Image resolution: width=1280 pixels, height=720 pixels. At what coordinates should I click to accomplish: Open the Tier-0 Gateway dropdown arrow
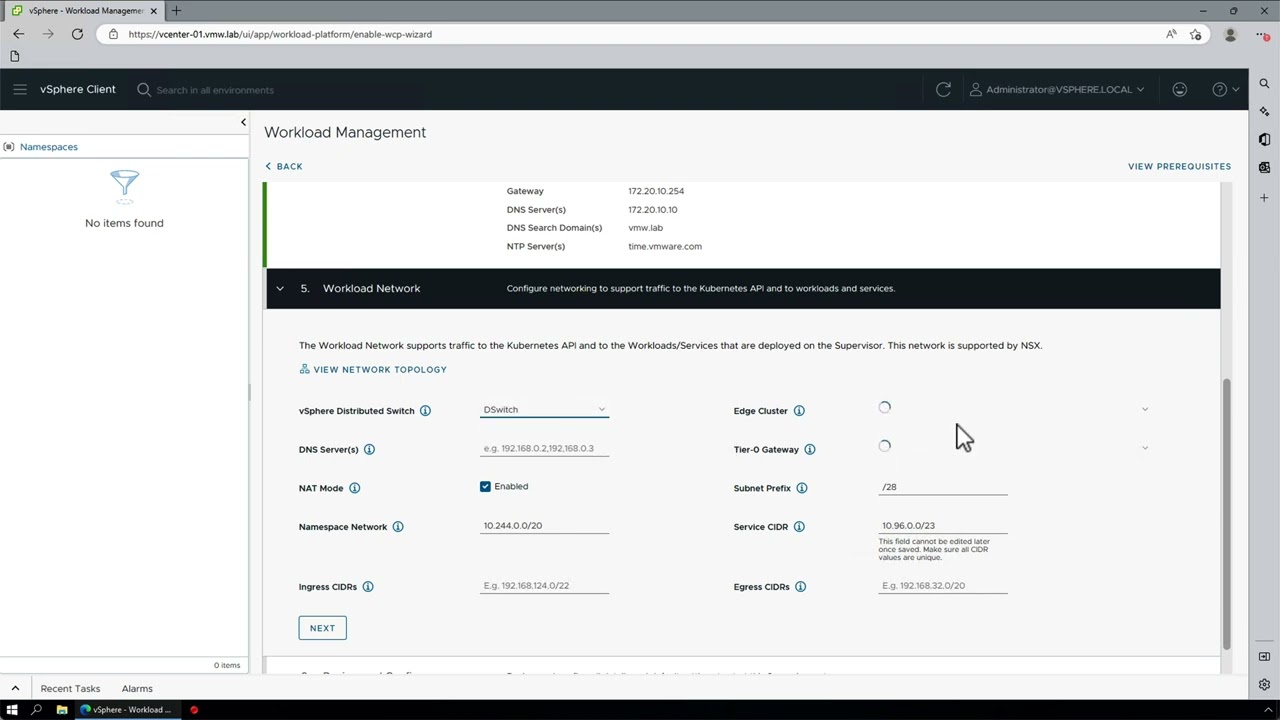coord(1145,448)
